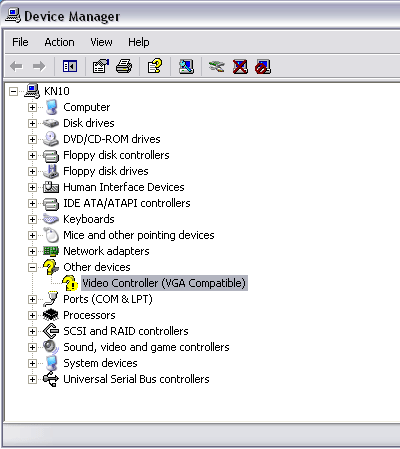The image size is (400, 449).
Task: Open Properties from the toolbar icon
Action: tap(101, 66)
